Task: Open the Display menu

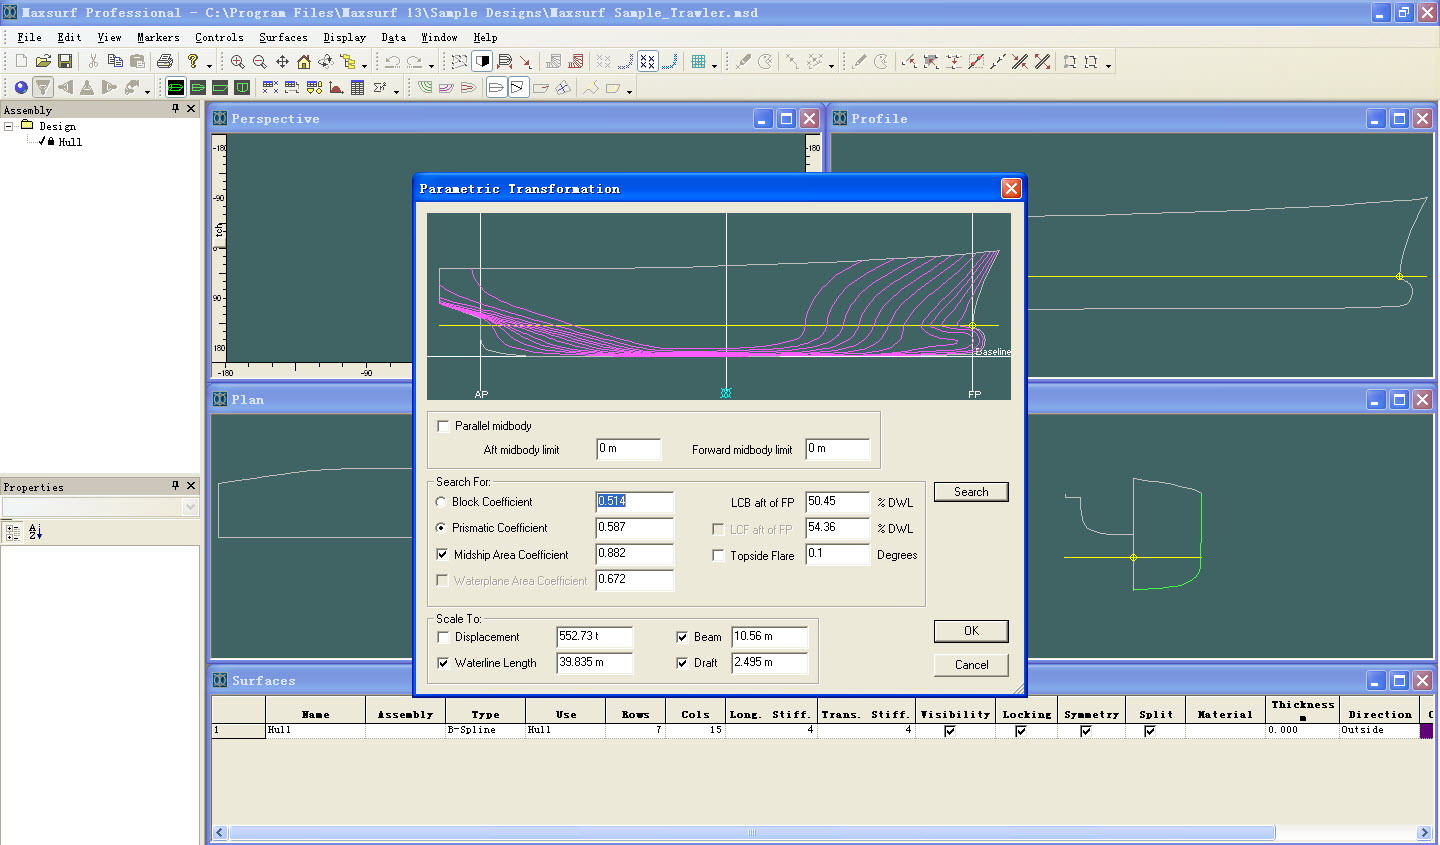Action: [x=344, y=37]
